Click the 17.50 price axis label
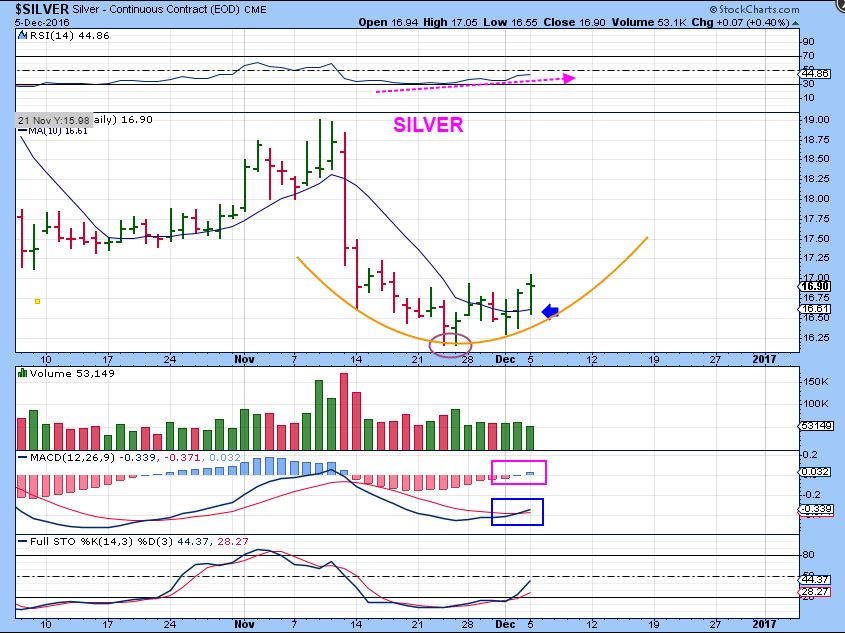 [x=816, y=239]
